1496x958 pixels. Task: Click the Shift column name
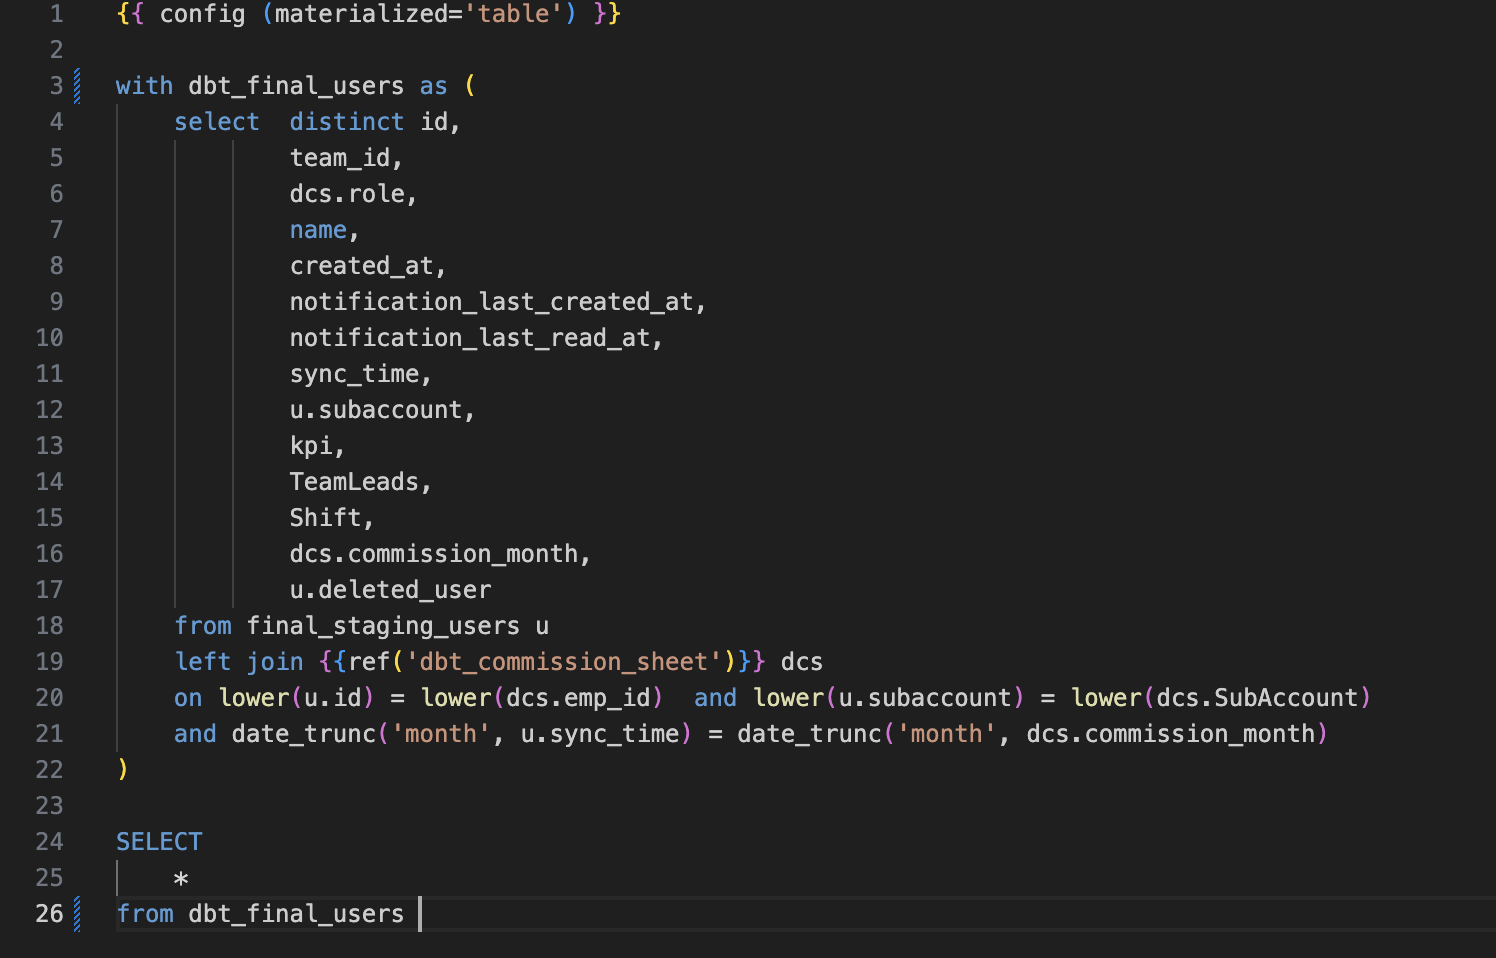click(325, 518)
